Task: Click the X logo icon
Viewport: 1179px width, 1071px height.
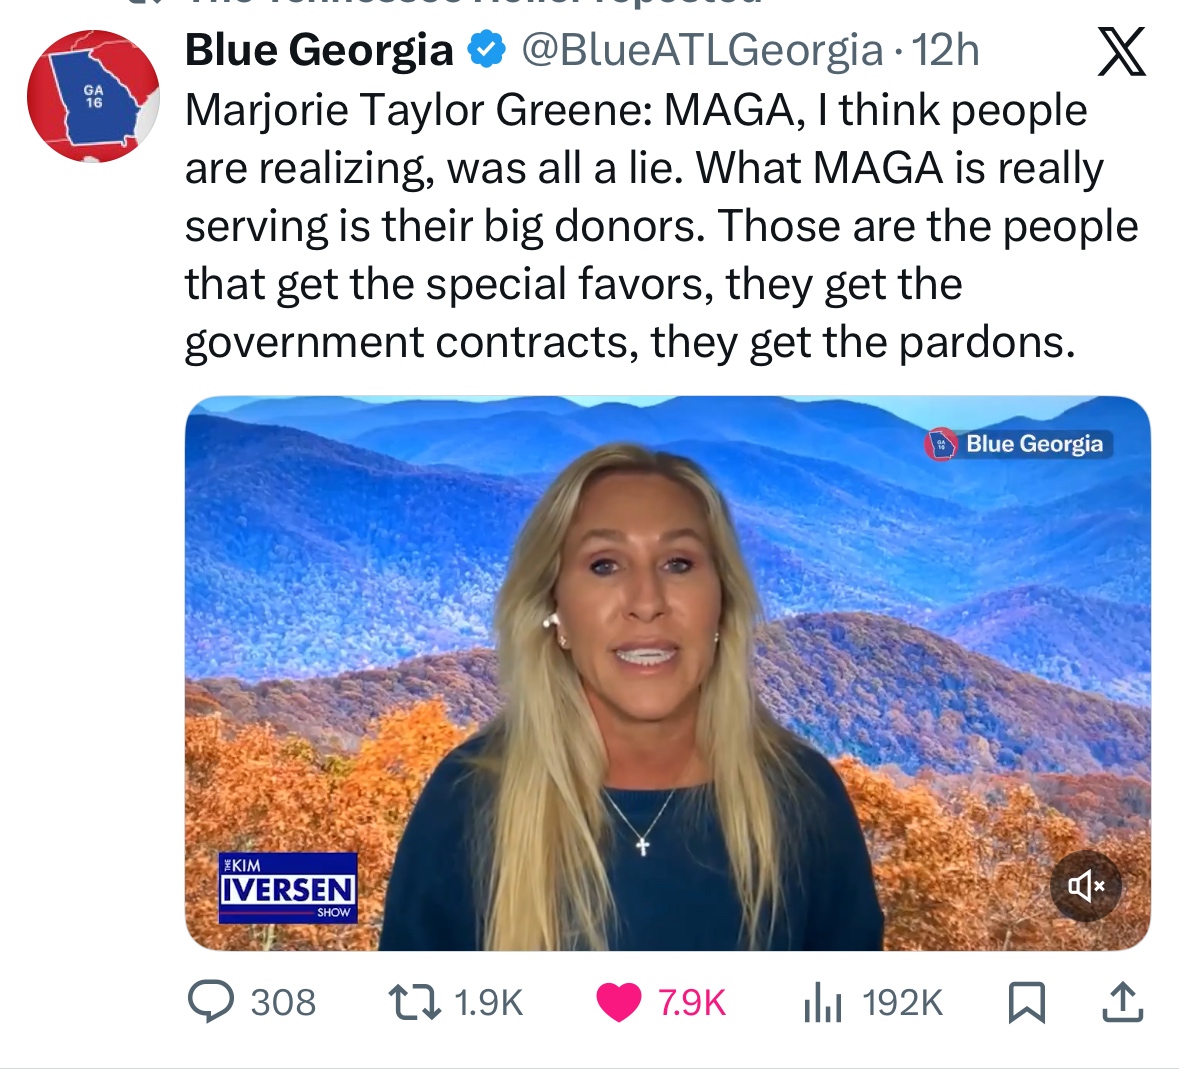Action: tap(1121, 51)
